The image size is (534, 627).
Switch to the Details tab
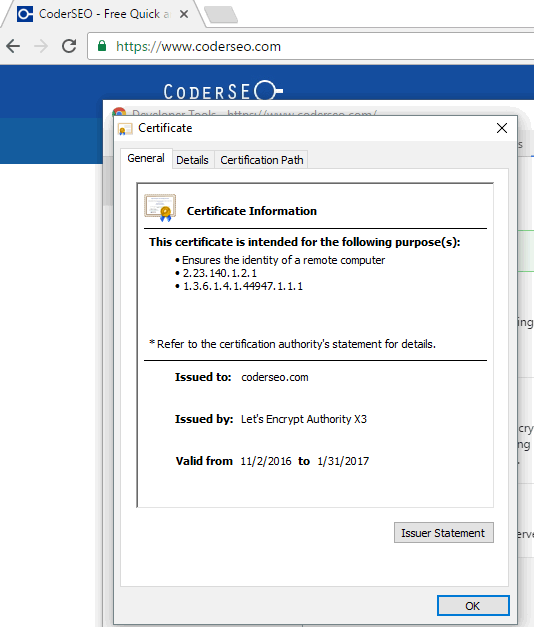click(192, 160)
